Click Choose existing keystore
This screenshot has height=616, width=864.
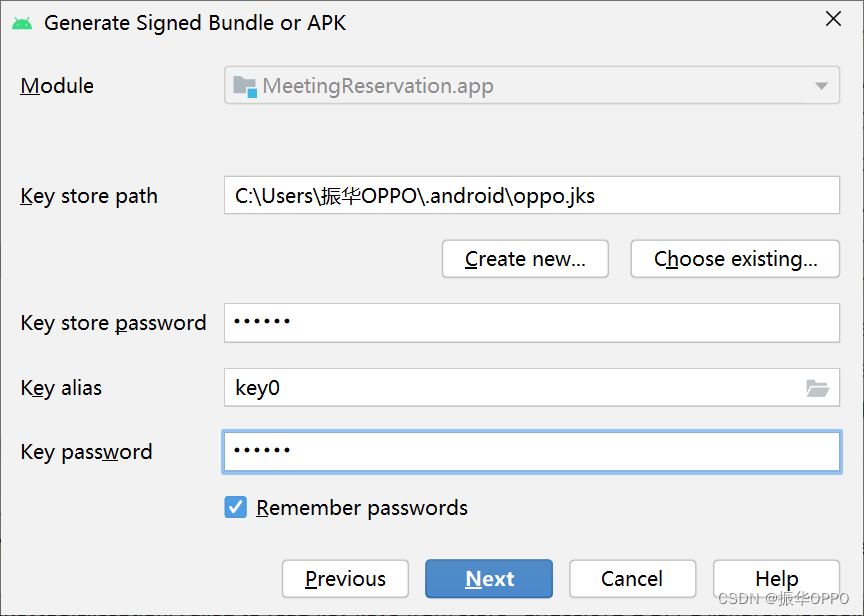click(734, 258)
